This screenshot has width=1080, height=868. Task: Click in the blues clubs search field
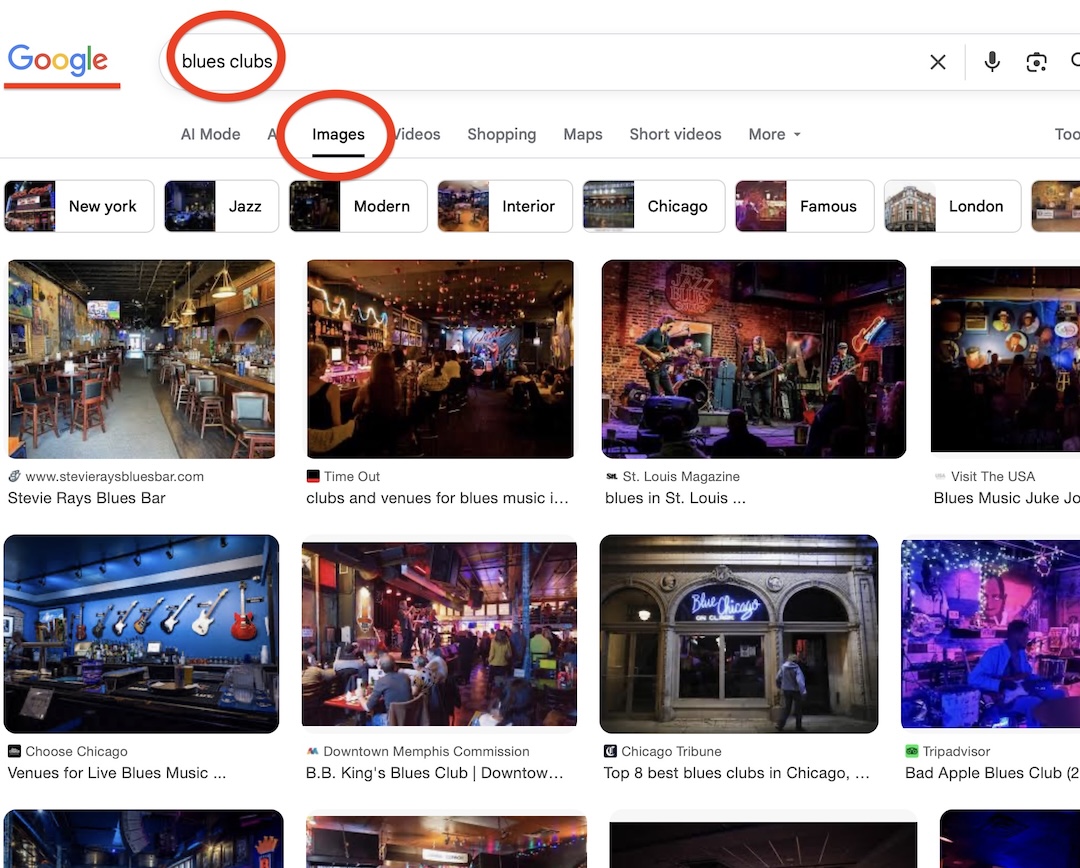click(550, 62)
